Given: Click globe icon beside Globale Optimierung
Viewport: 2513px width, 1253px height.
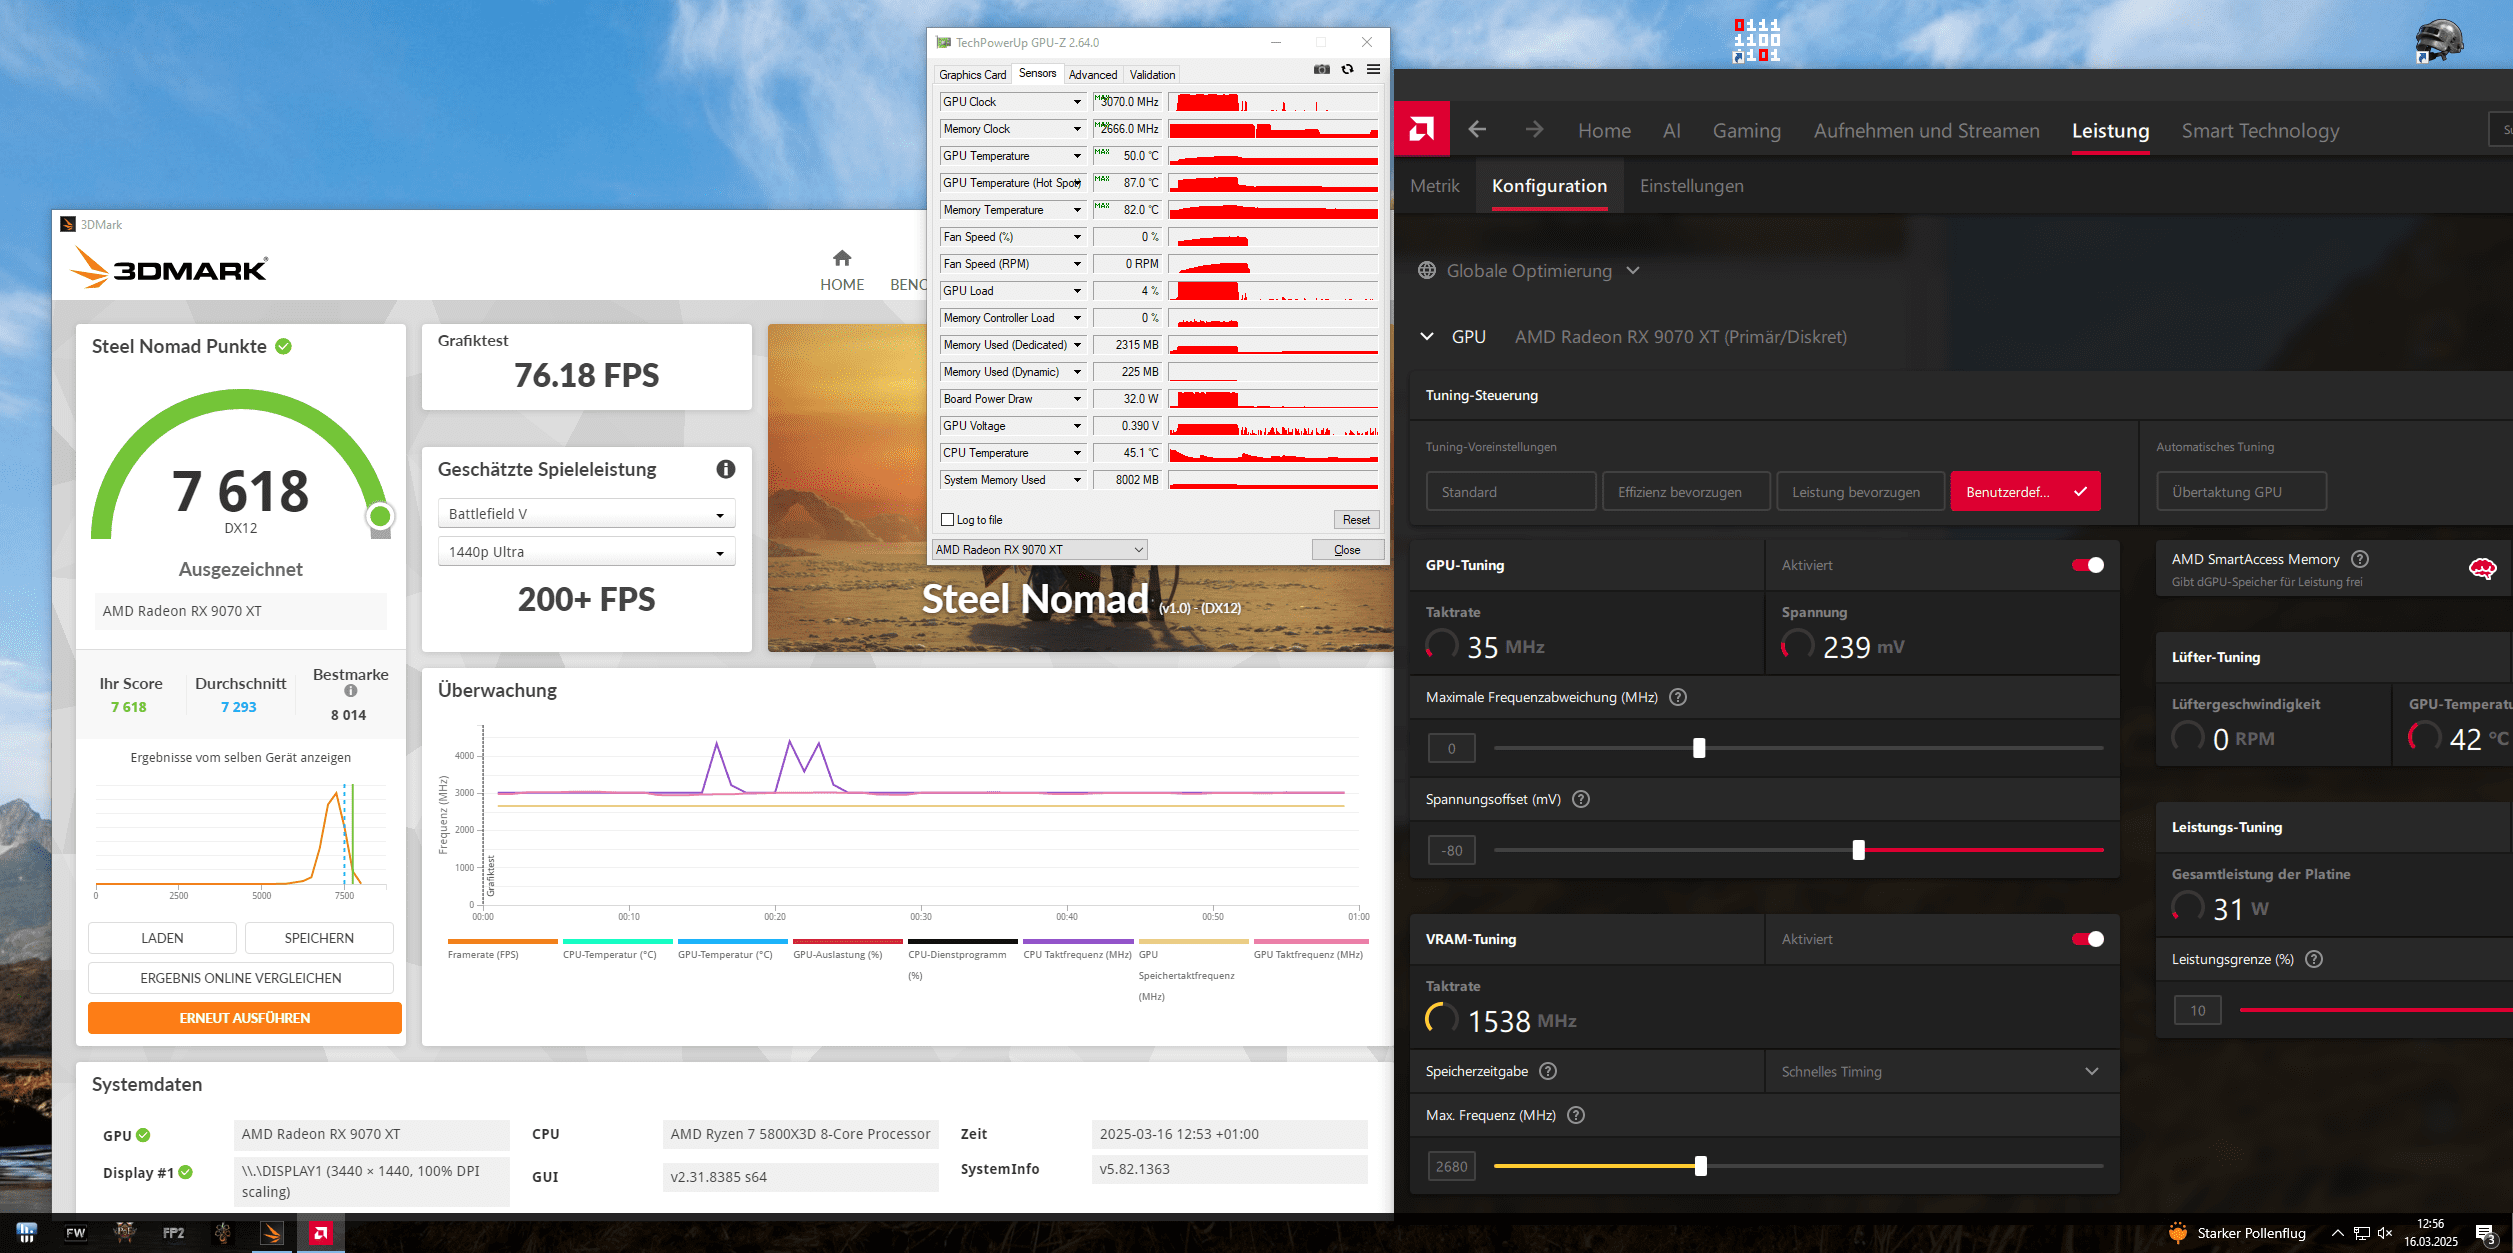Looking at the screenshot, I should coord(1427,270).
